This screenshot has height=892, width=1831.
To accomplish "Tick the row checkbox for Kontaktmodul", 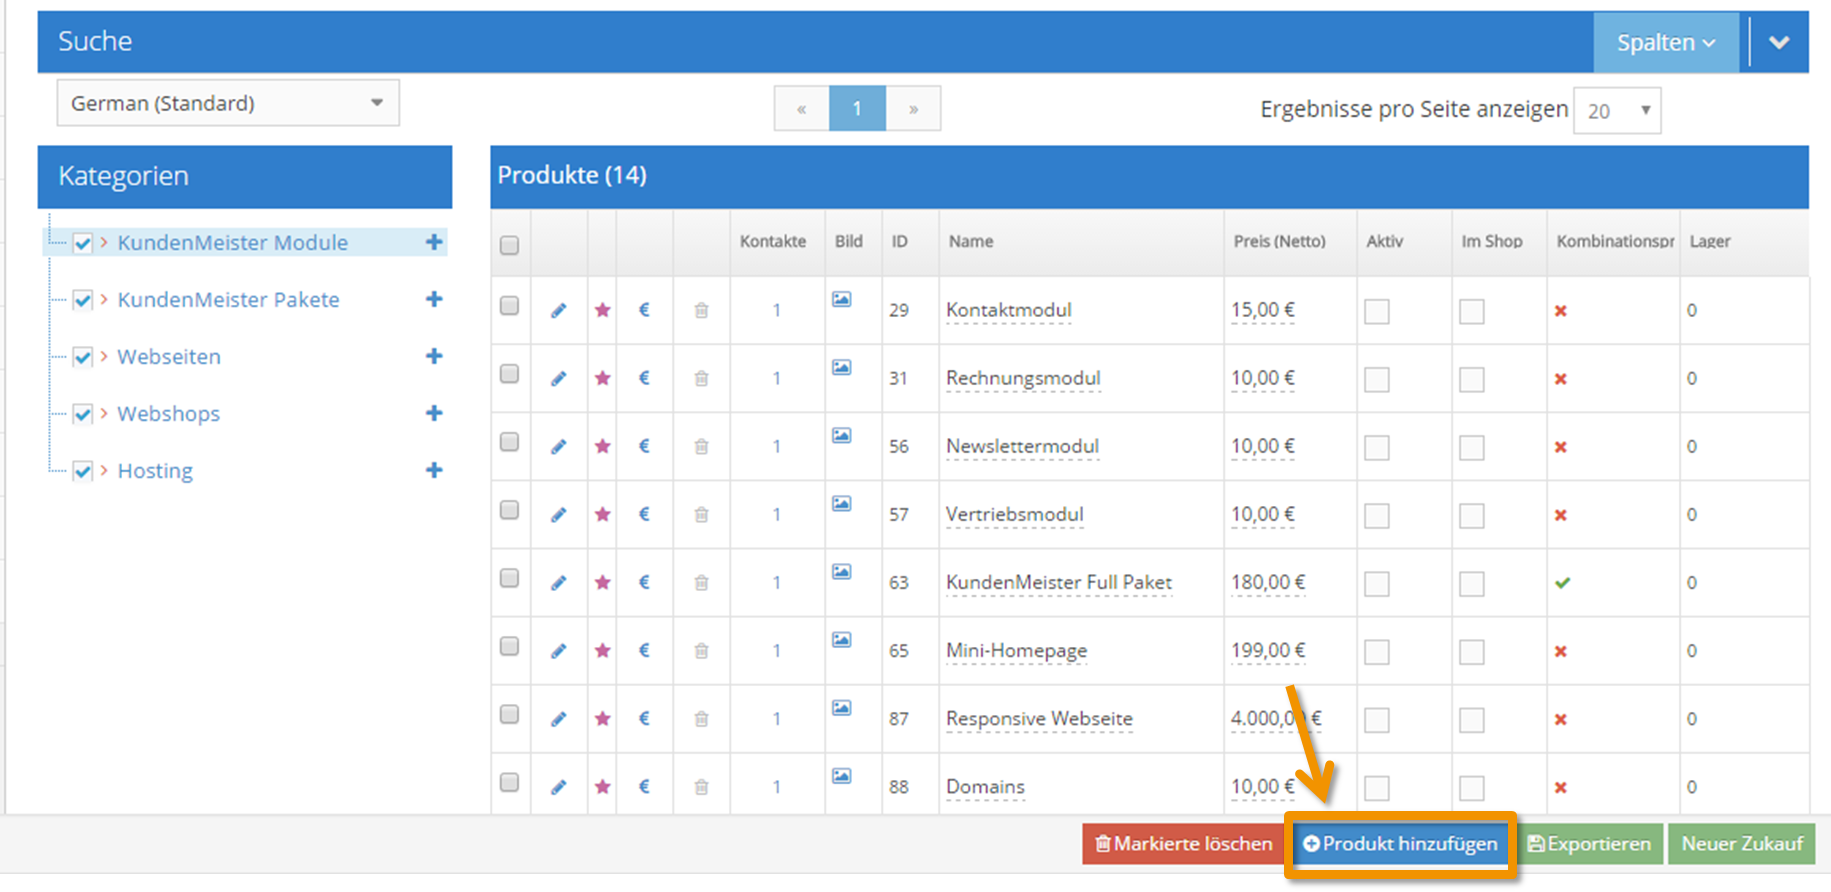I will 510,306.
